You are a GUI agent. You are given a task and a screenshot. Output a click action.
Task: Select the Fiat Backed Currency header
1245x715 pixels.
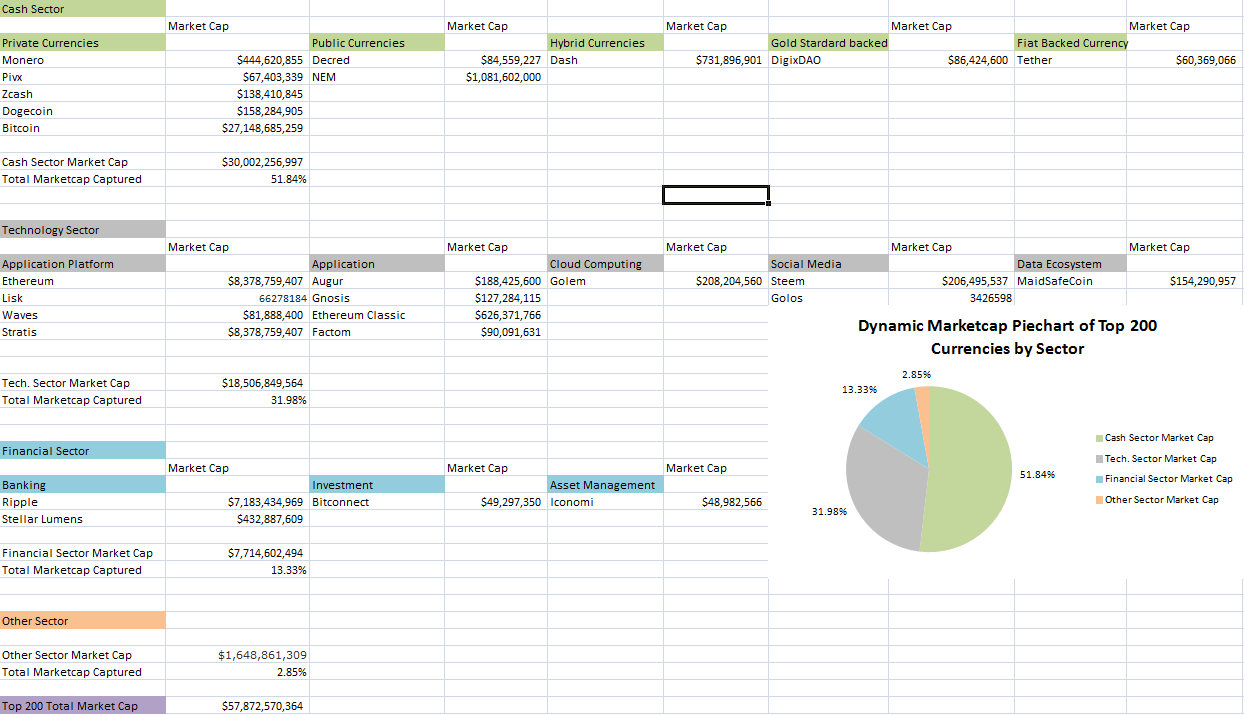coord(1071,43)
